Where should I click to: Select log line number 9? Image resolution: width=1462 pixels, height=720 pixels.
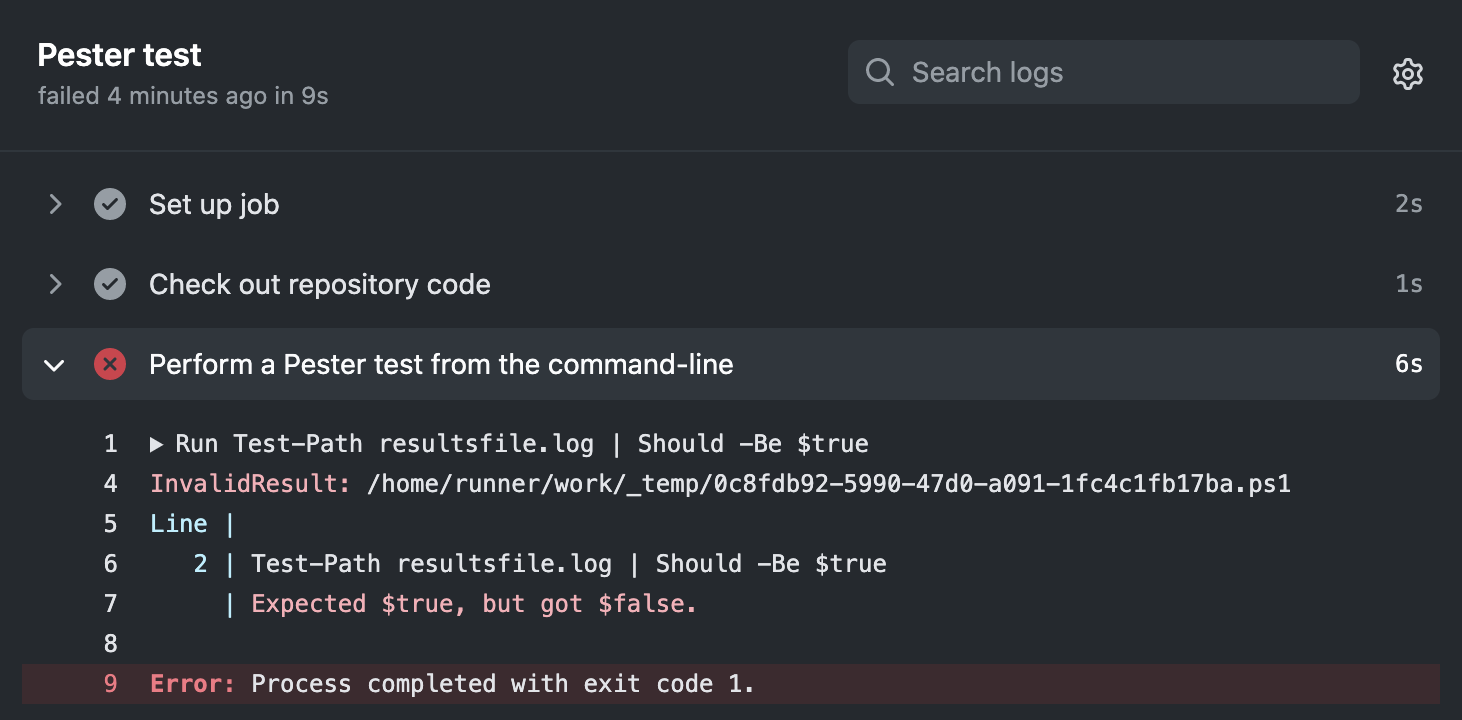tap(110, 683)
